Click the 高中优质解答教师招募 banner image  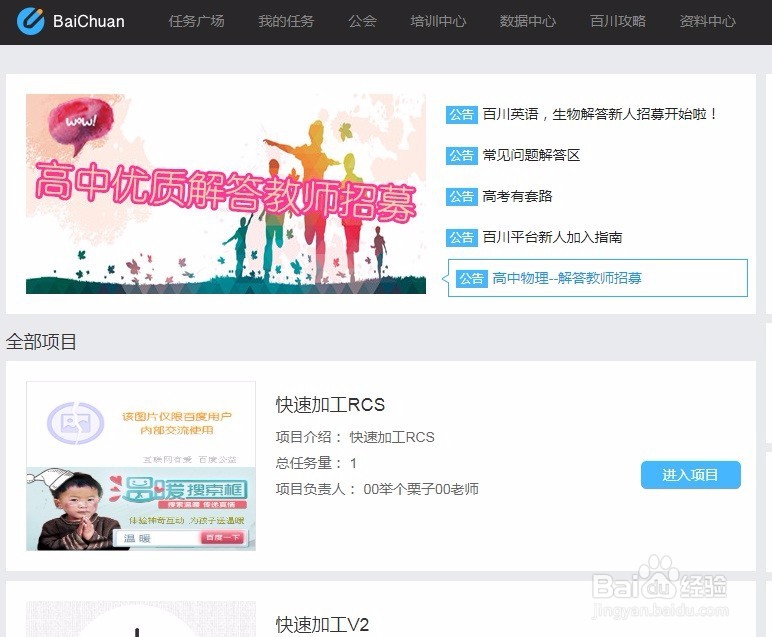[x=226, y=194]
